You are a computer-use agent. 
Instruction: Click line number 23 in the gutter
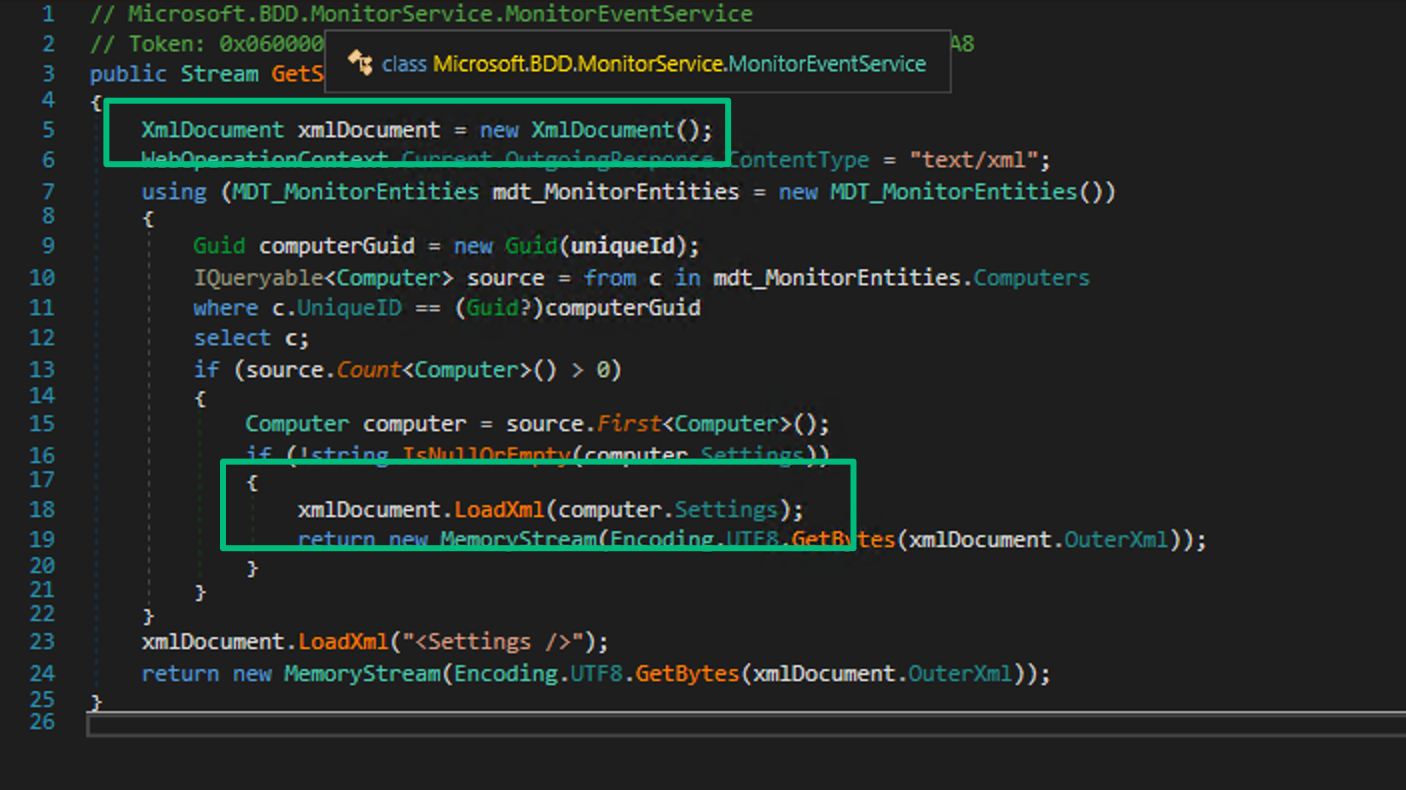[42, 640]
